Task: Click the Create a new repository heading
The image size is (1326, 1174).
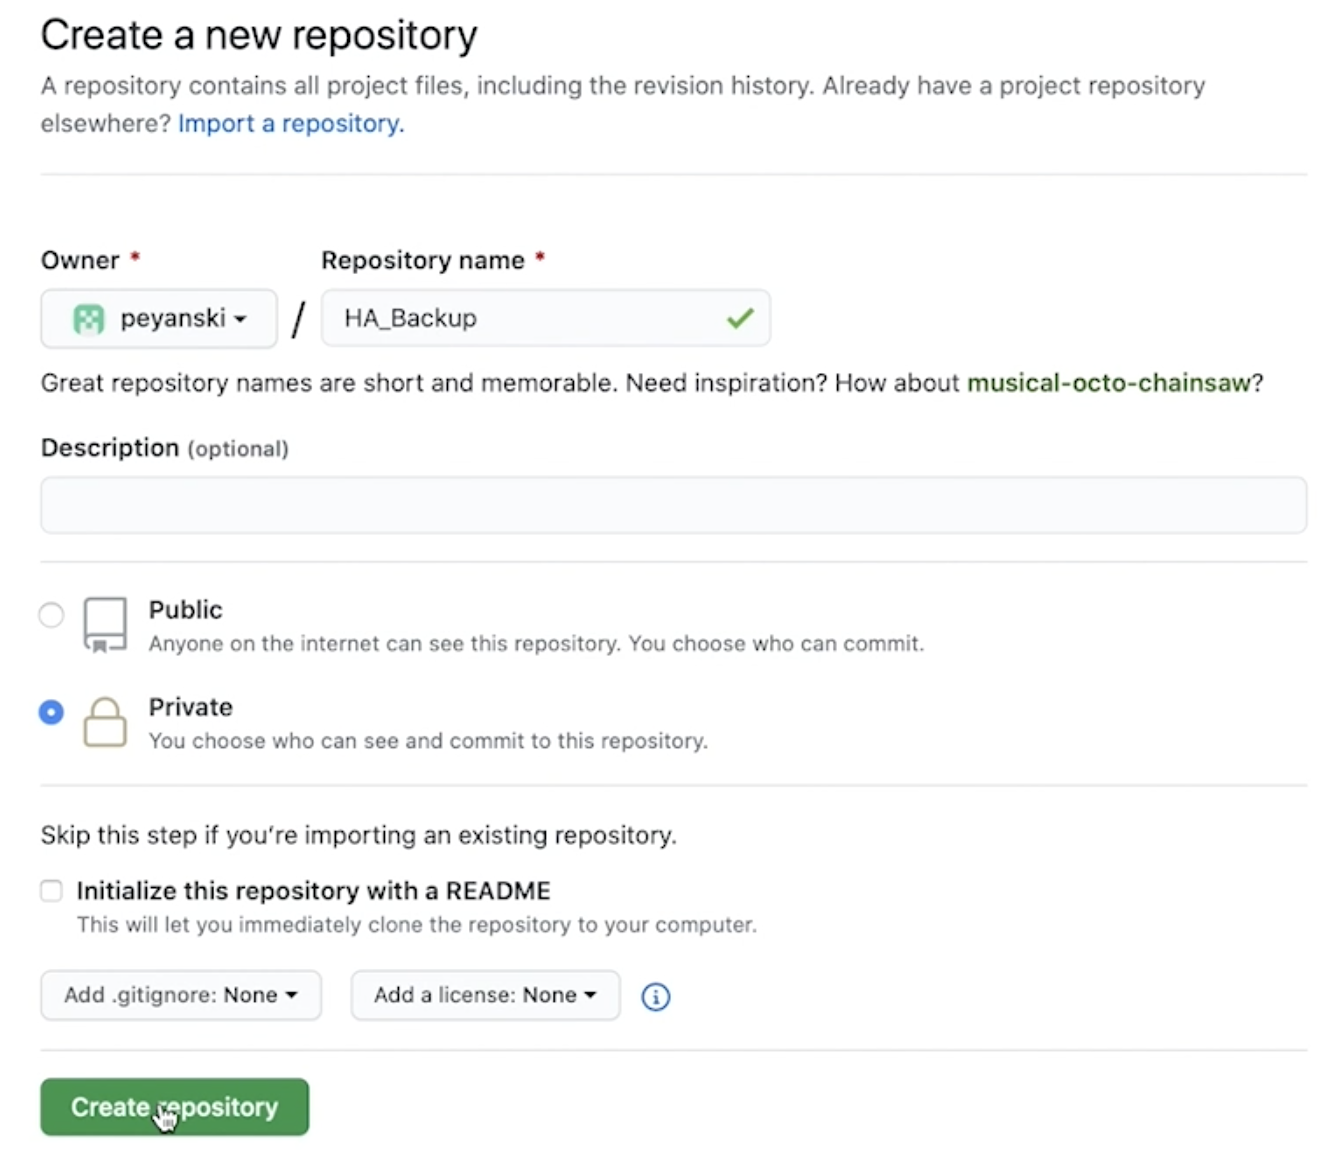Action: tap(258, 34)
